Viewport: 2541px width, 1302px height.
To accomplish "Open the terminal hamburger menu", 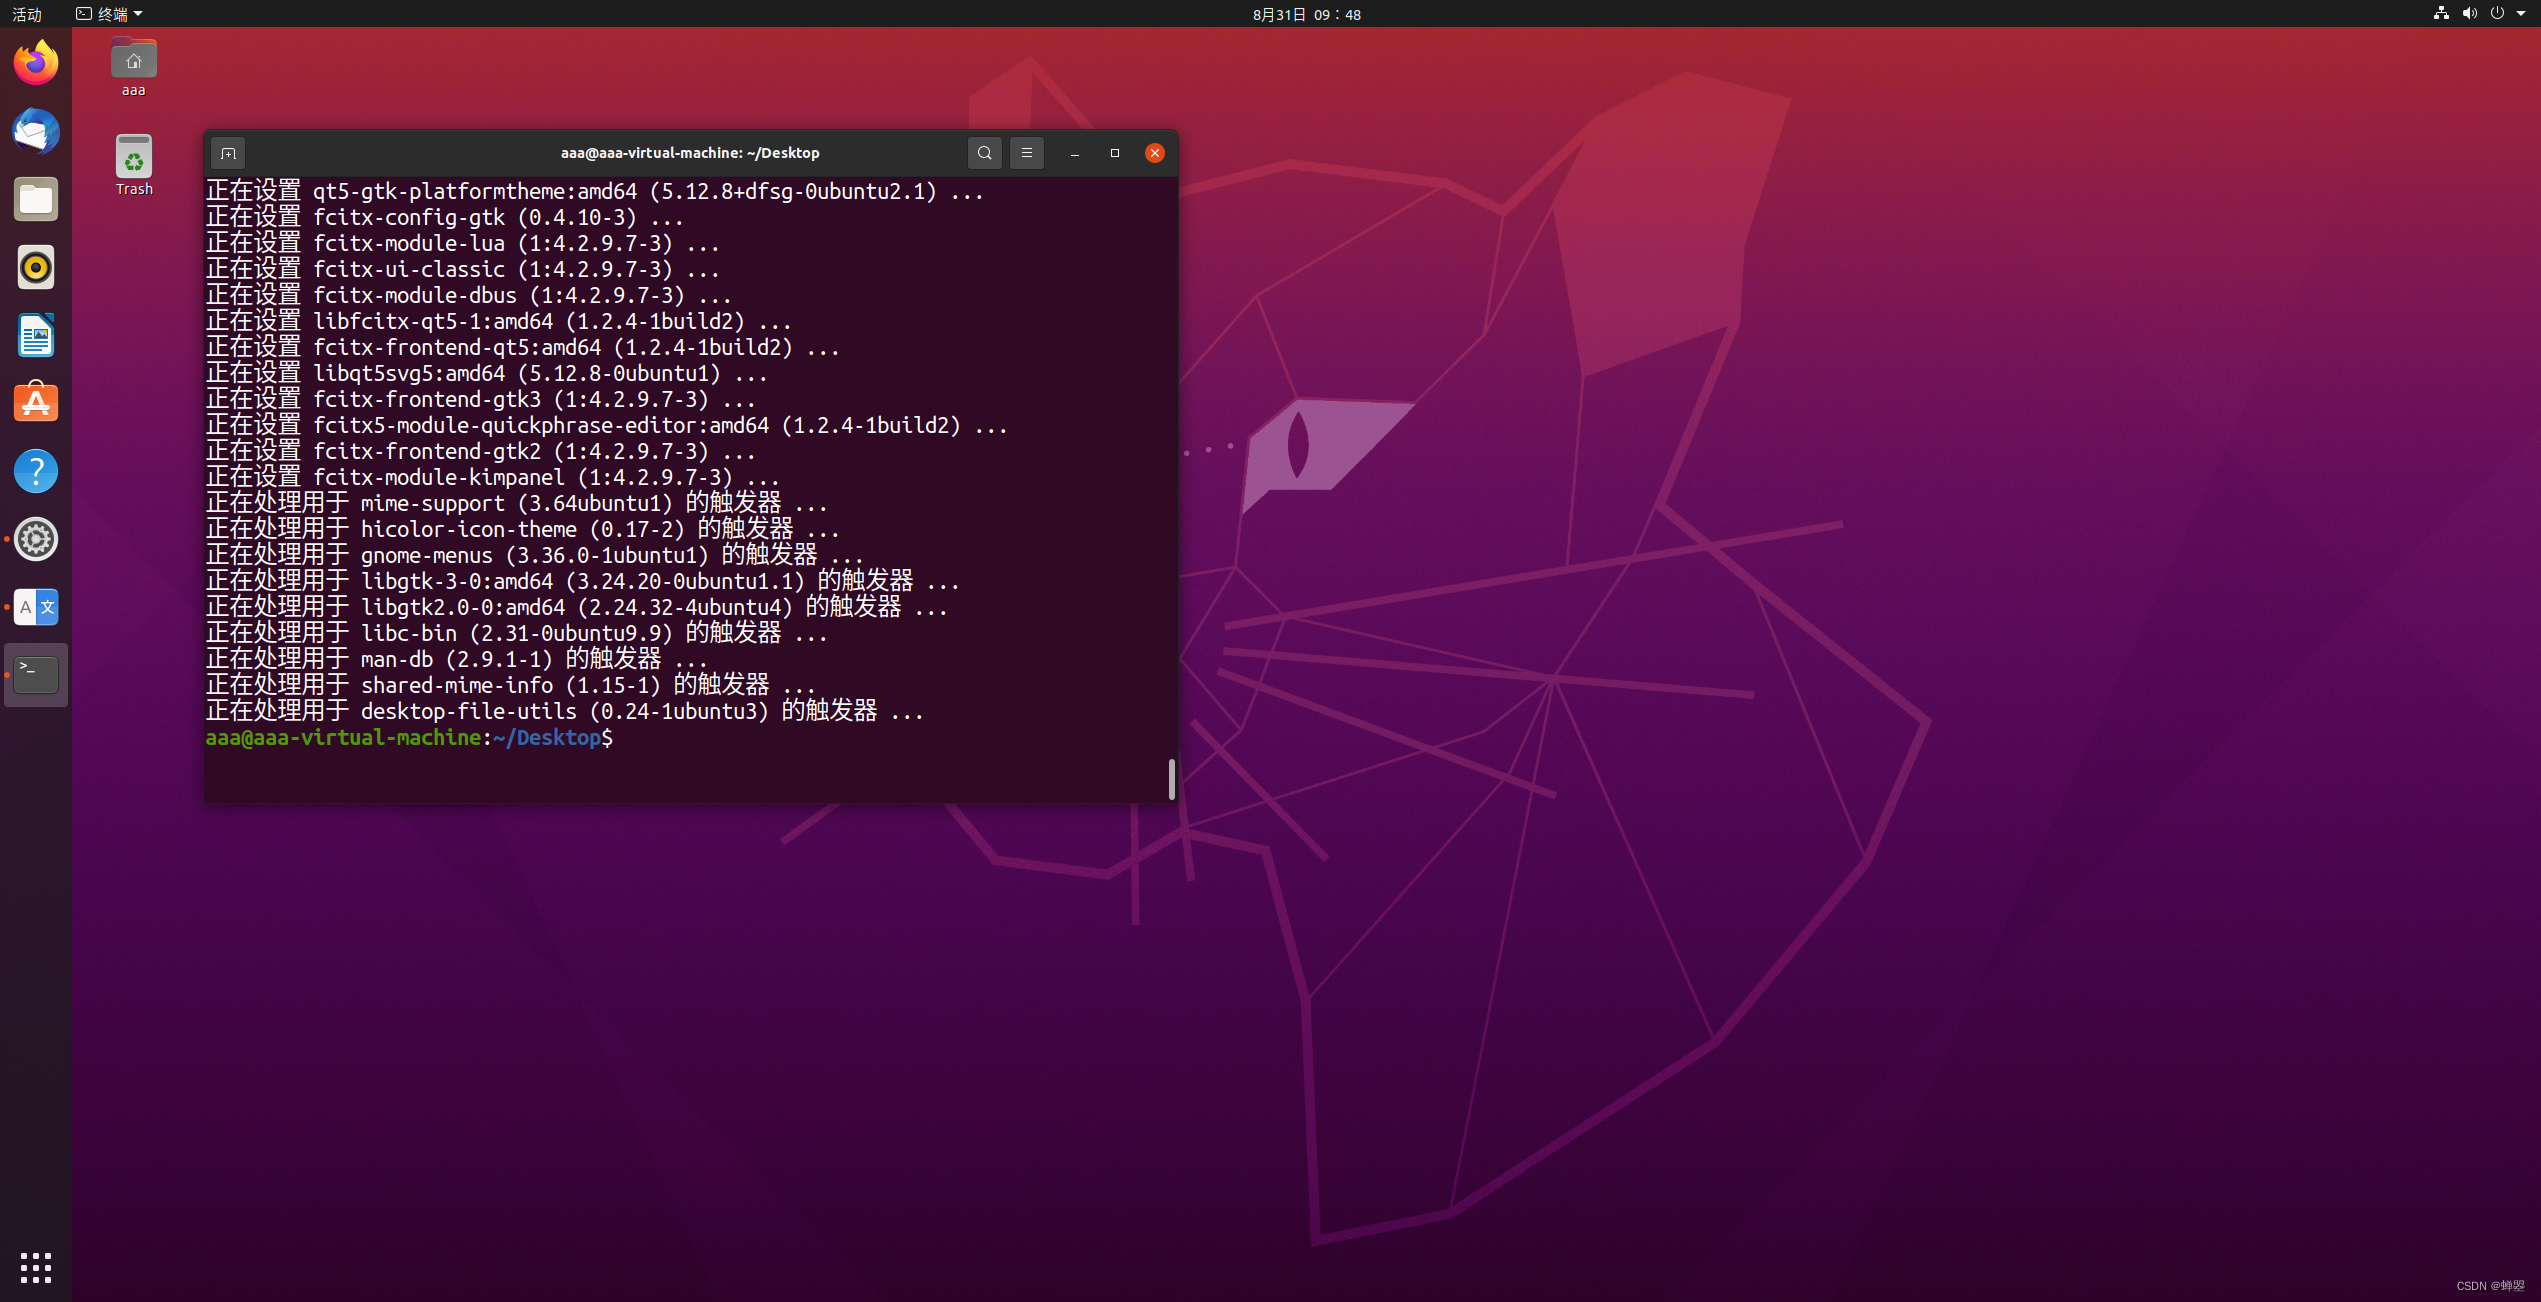I will (1026, 153).
